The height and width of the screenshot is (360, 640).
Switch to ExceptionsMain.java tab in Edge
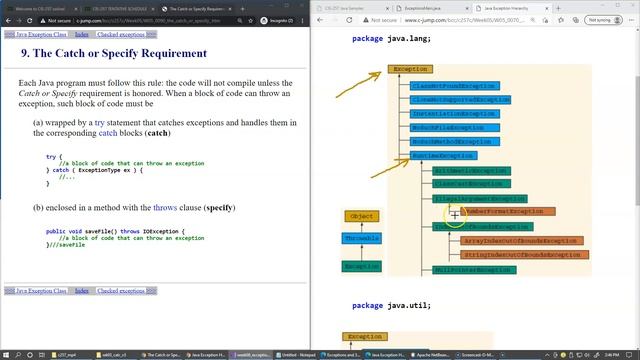[x=432, y=8]
